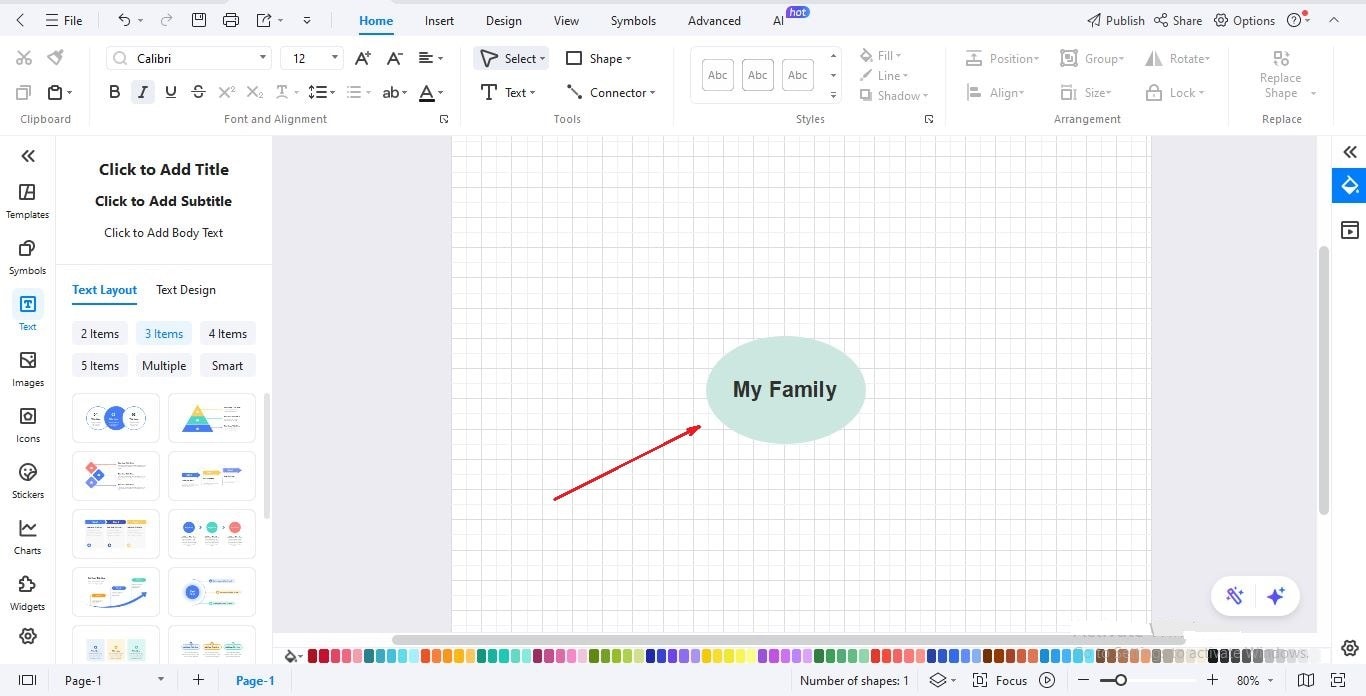Open the Symbols ribbon tab

coord(633,20)
